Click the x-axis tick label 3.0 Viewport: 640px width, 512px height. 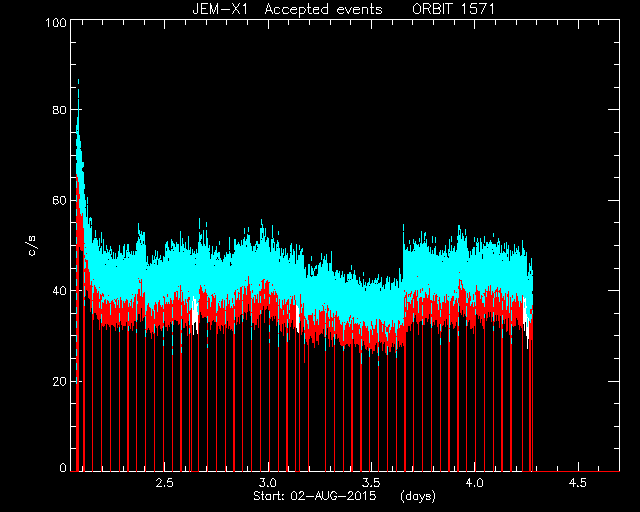pyautogui.click(x=268, y=483)
